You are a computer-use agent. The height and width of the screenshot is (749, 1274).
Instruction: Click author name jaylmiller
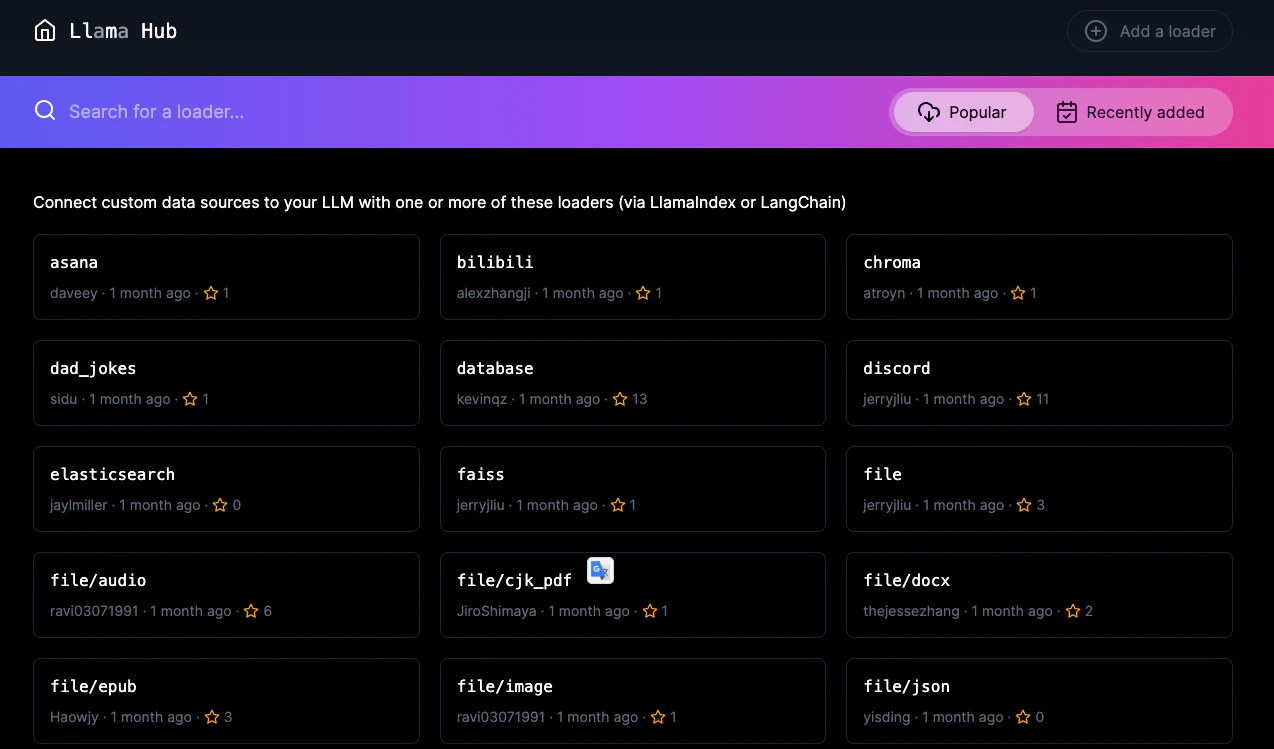79,505
